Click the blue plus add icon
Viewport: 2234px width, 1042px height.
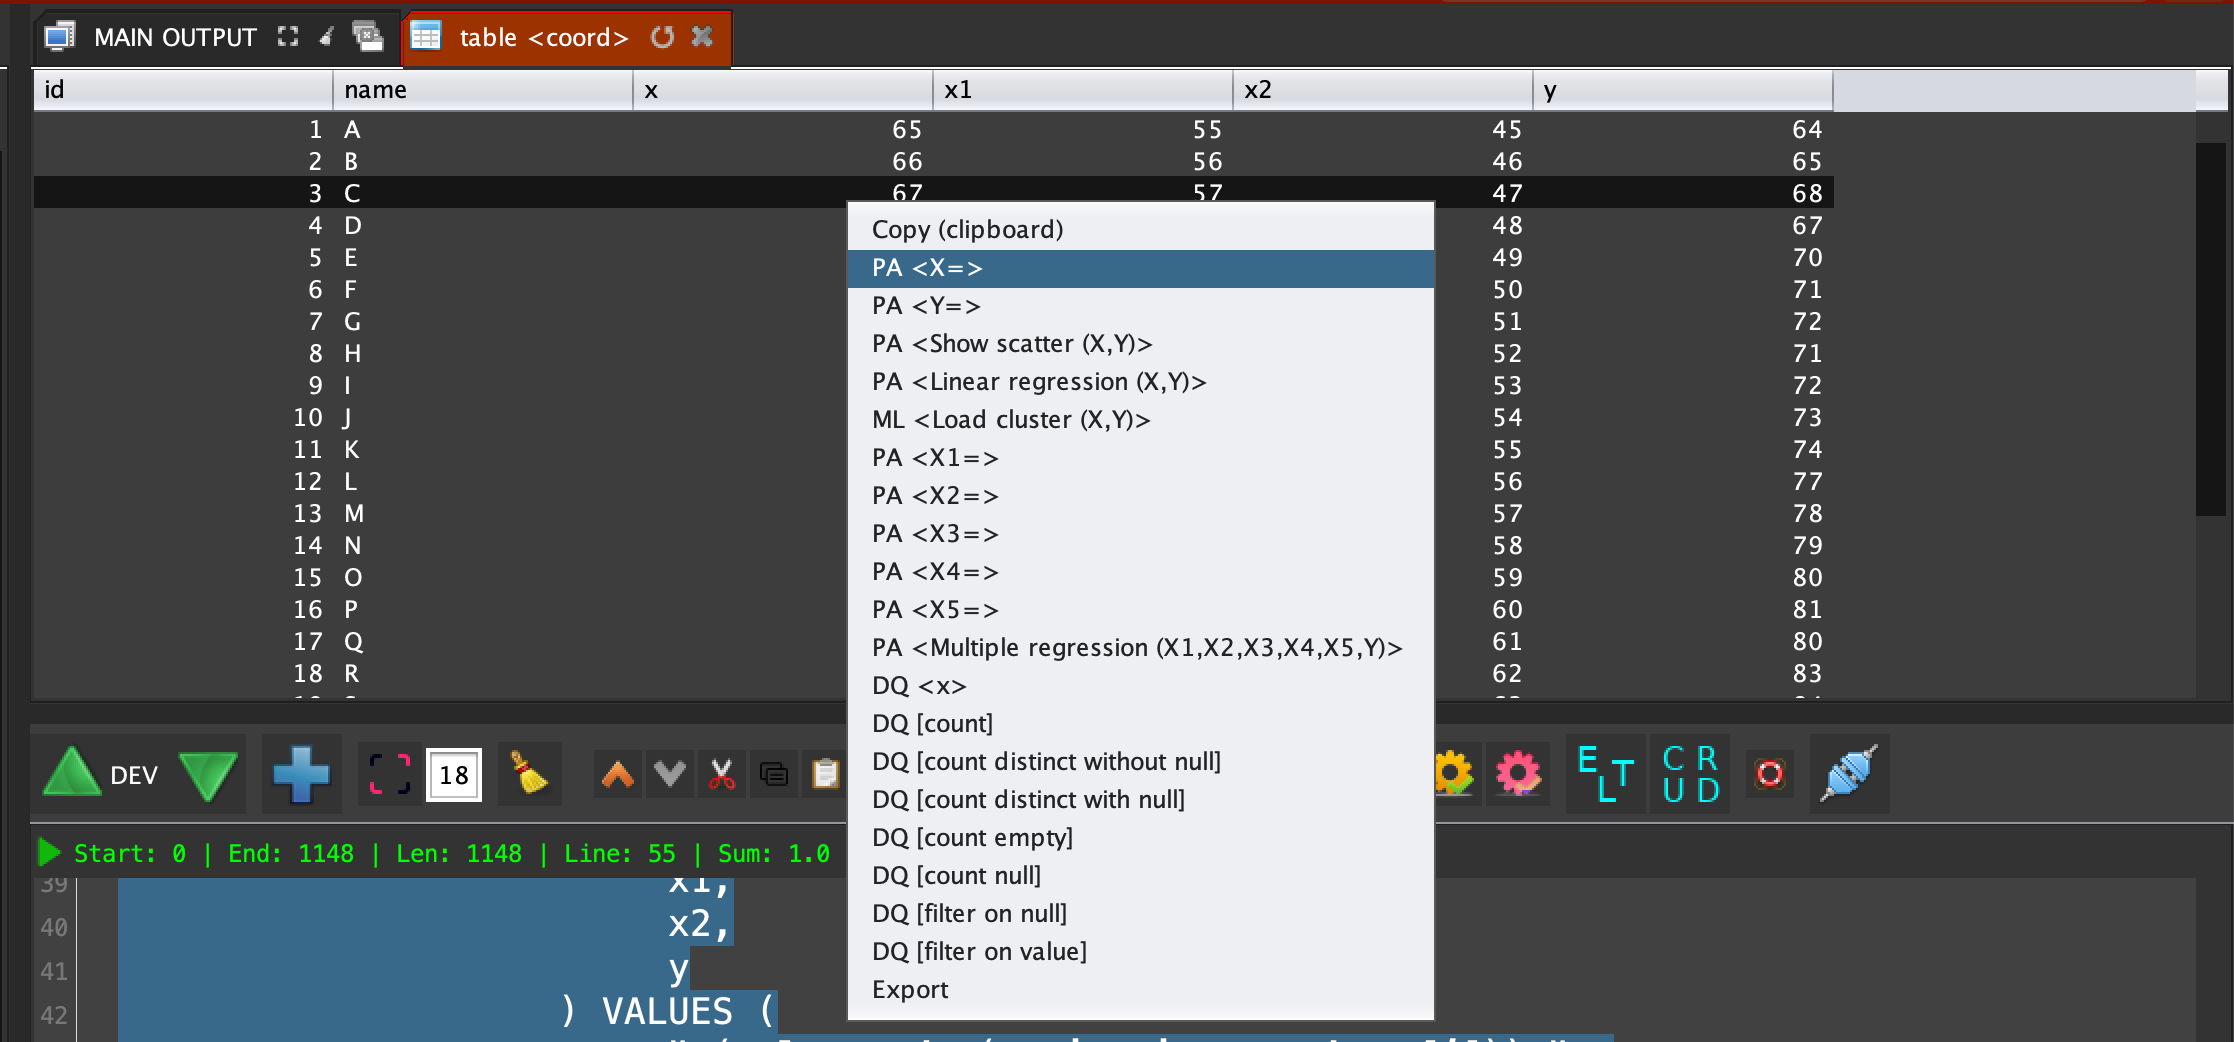[301, 774]
